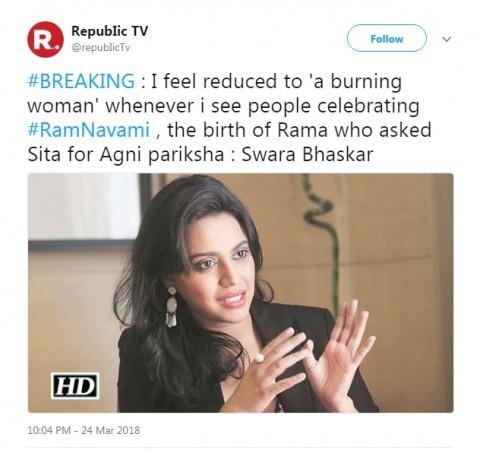
Task: Click the words Agni pariksha in tweet
Action: pos(162,155)
